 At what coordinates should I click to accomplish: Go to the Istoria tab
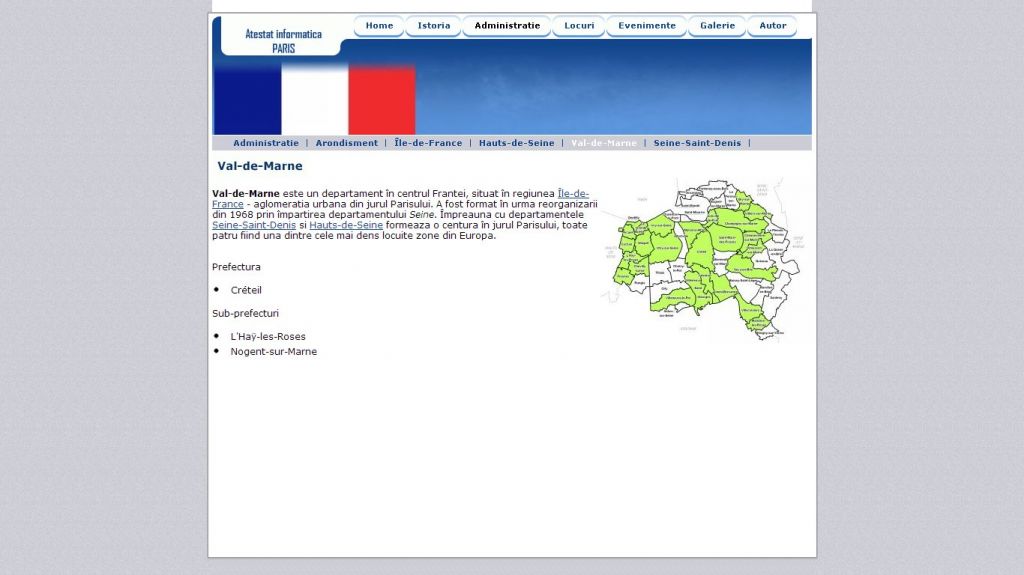[x=434, y=26]
